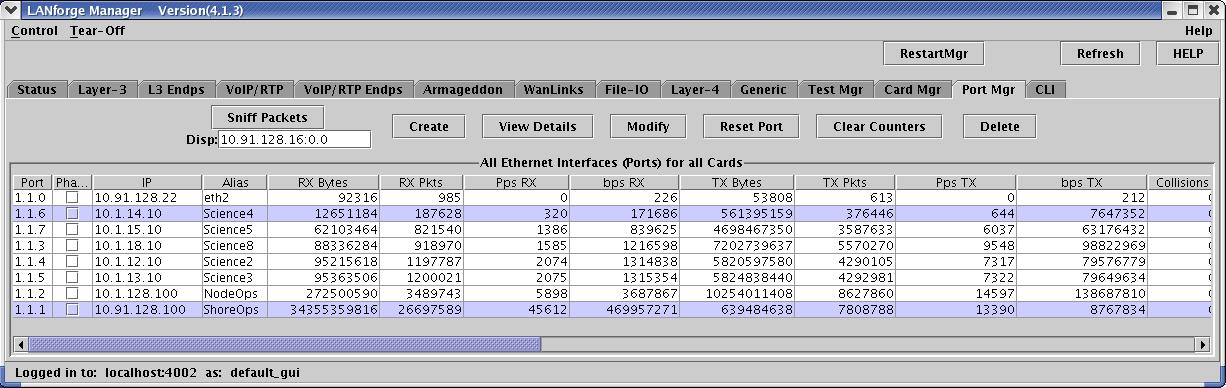Sort by the TX Pkts column header
The image size is (1226, 388).
click(x=845, y=182)
